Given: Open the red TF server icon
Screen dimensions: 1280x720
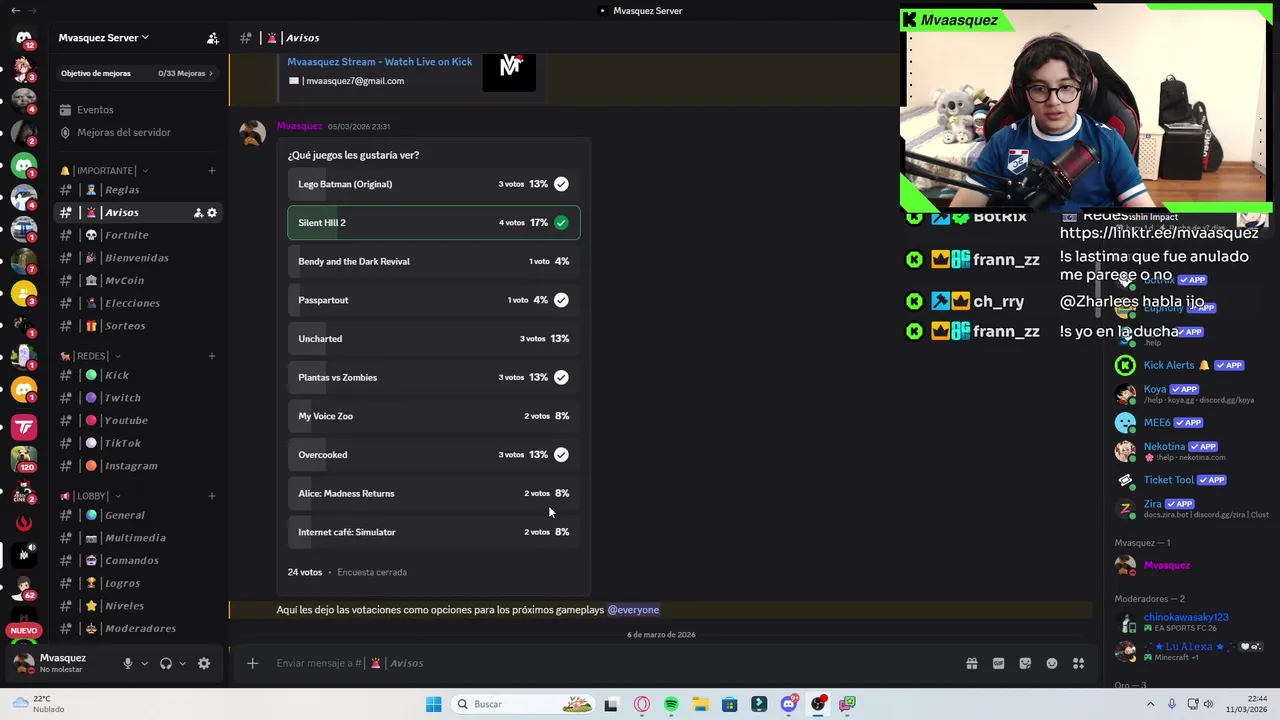Looking at the screenshot, I should tap(24, 427).
